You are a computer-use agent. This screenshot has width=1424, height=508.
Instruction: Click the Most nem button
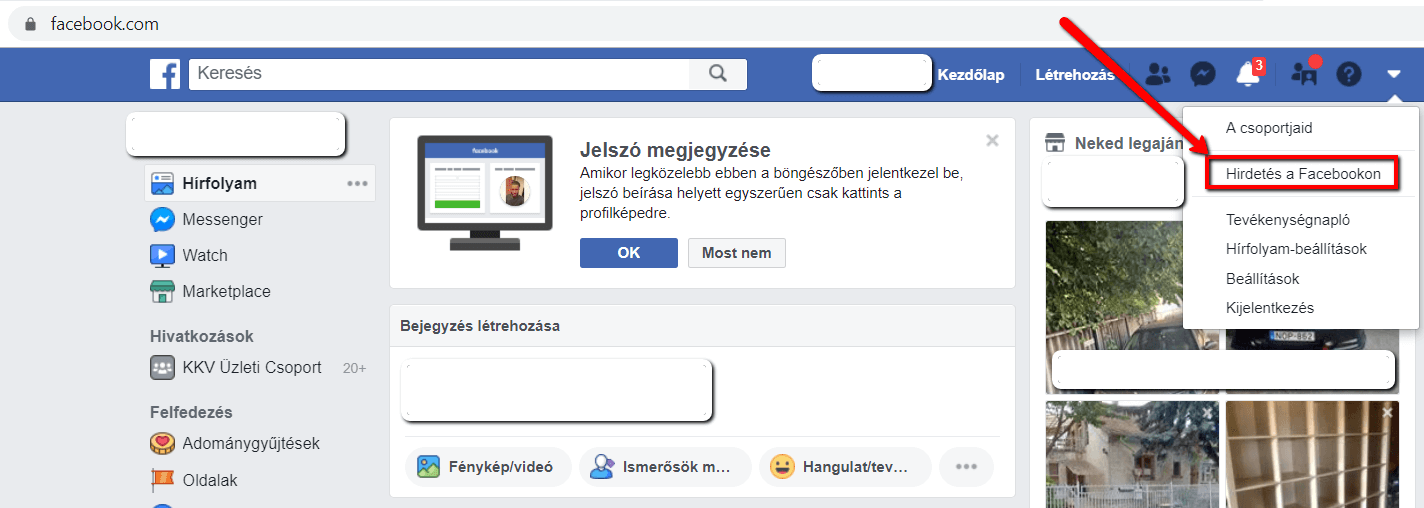click(737, 253)
